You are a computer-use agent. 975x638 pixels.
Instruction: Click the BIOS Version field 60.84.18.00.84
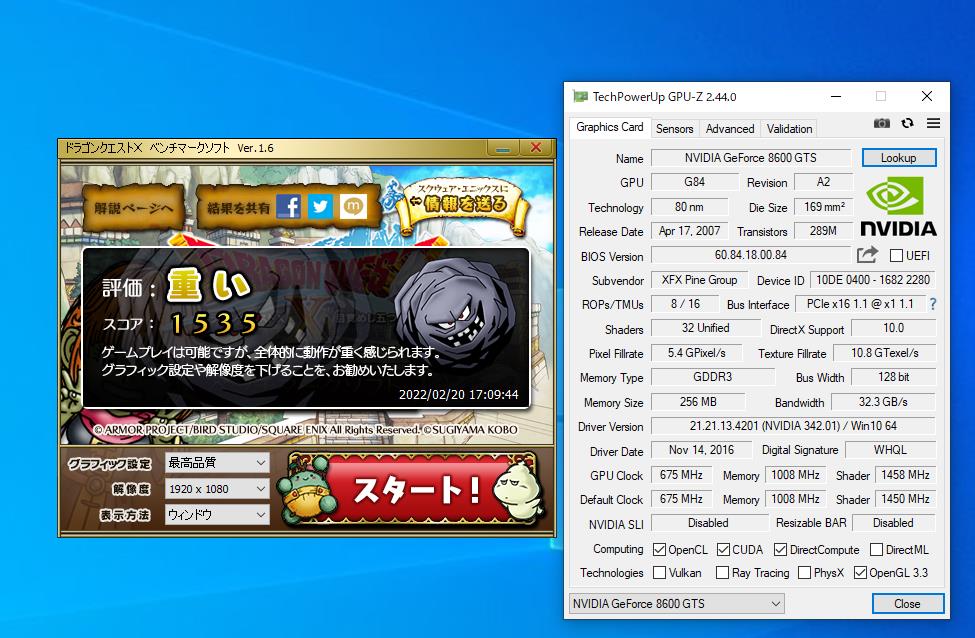[751, 255]
